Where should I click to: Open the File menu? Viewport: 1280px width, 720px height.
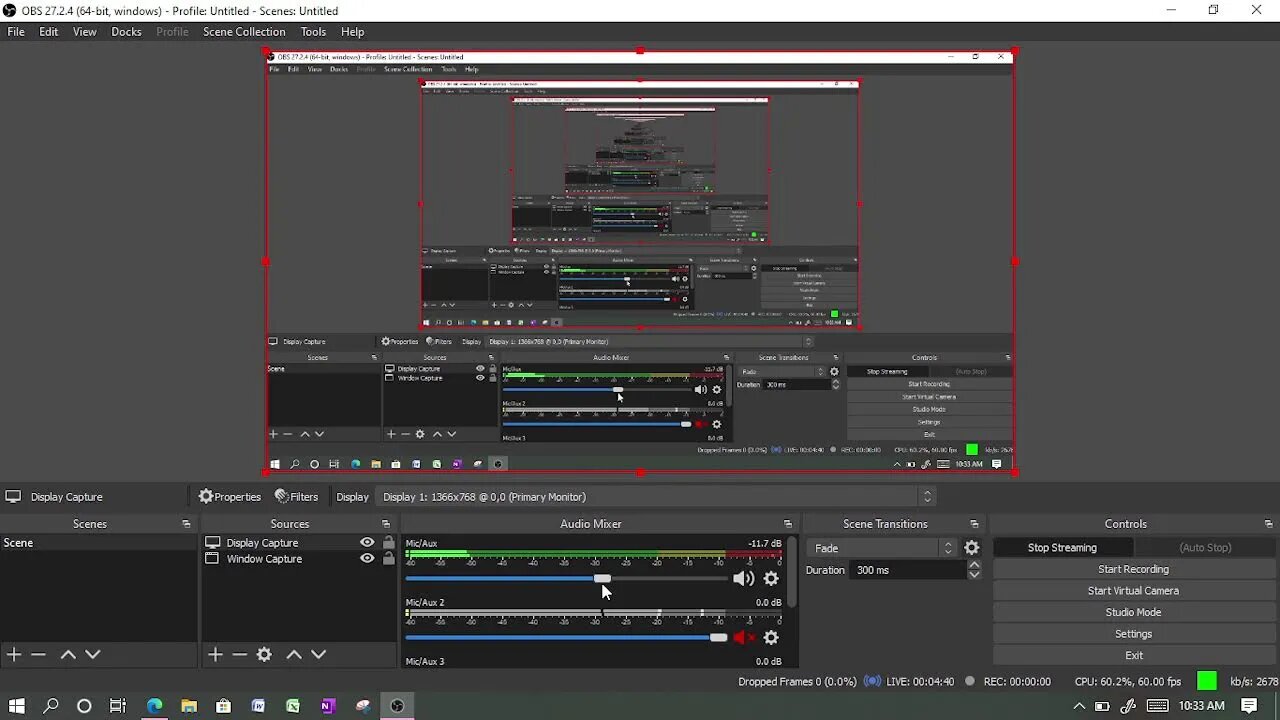point(16,32)
